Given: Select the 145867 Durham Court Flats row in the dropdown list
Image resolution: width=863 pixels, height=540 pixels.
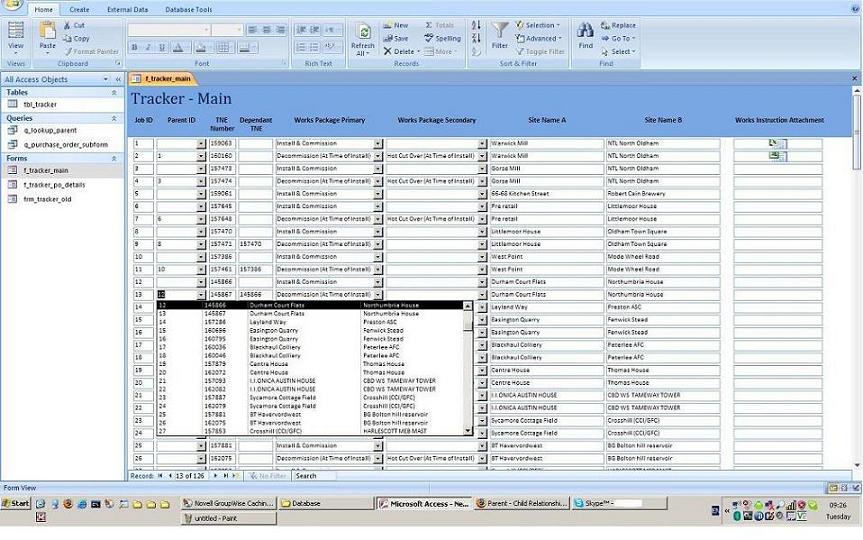Looking at the screenshot, I should [x=311, y=314].
